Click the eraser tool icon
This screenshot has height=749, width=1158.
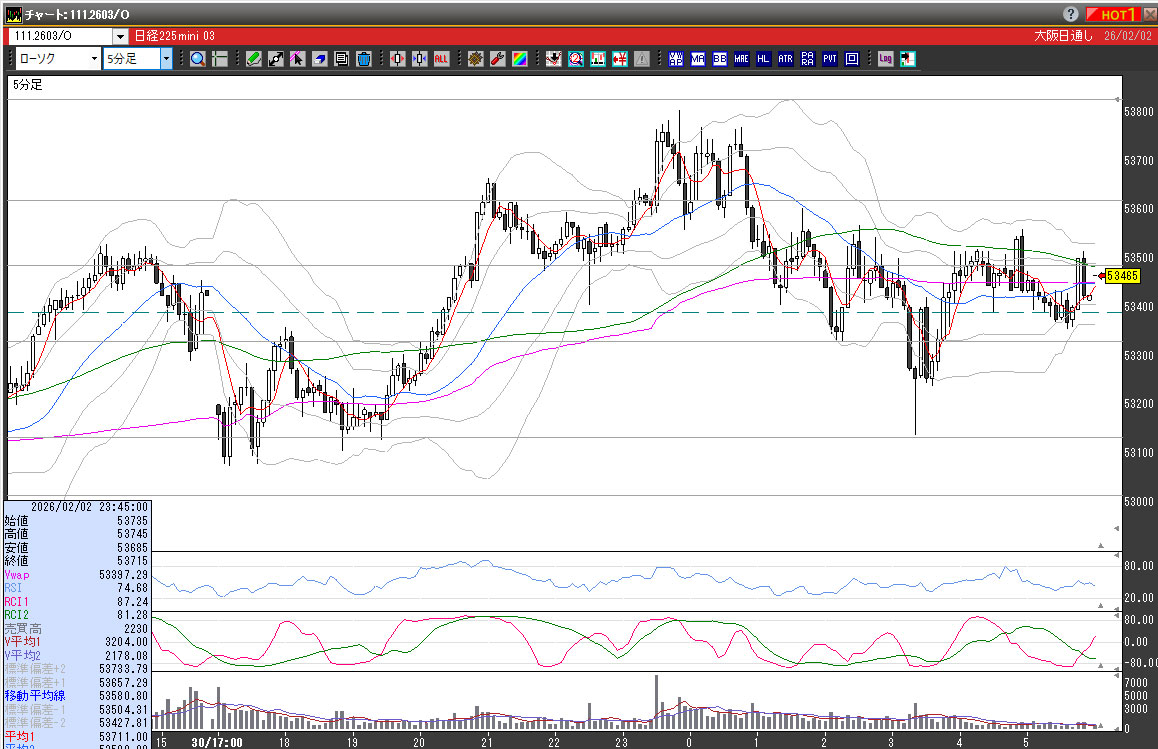tap(320, 59)
